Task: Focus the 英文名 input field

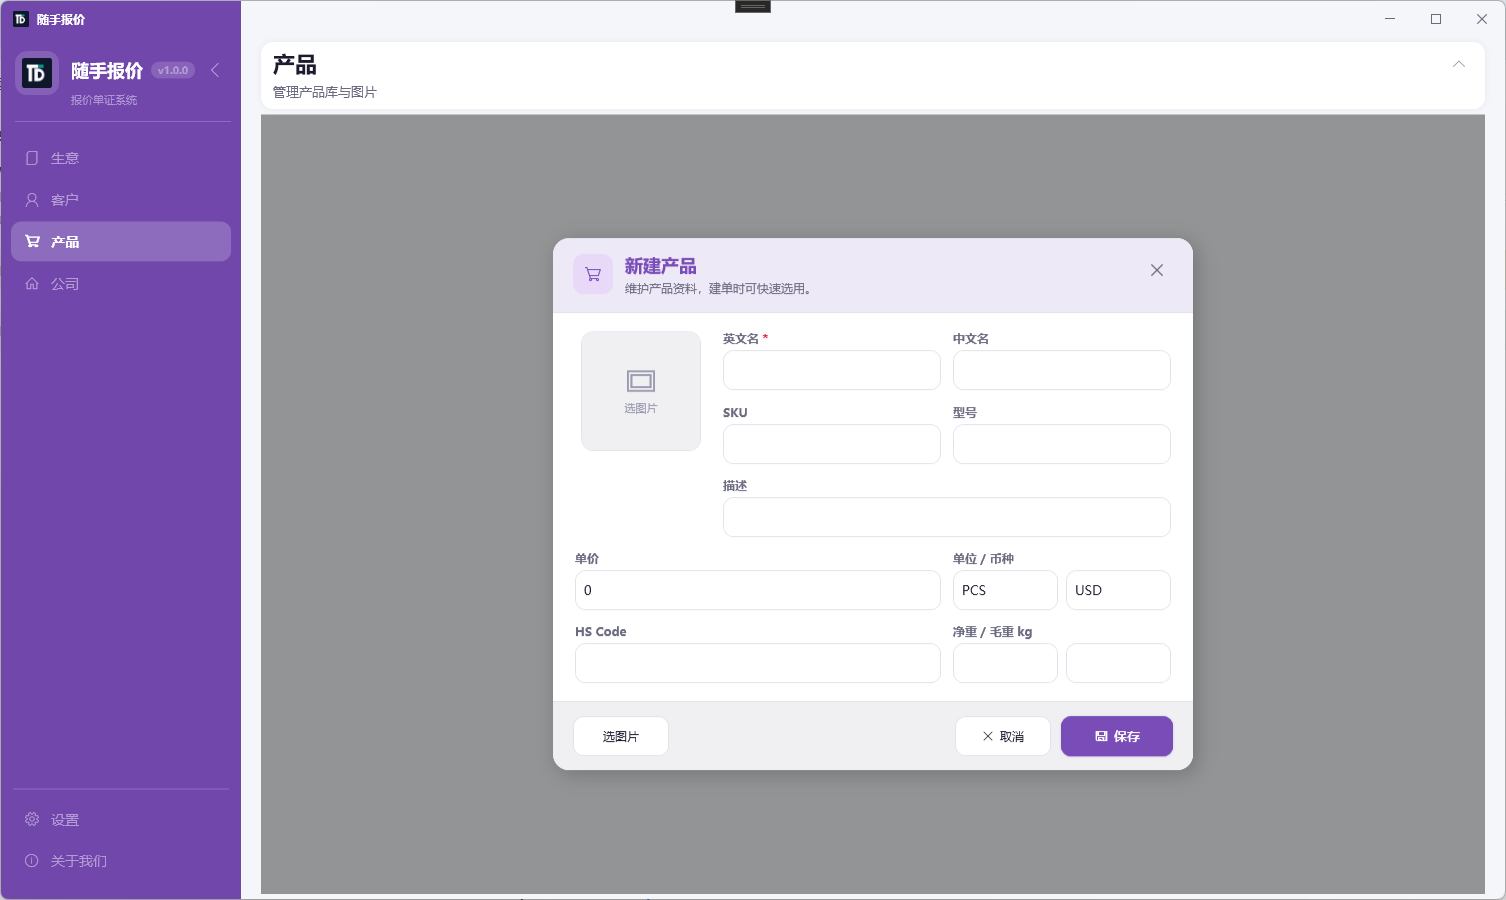Action: point(832,370)
